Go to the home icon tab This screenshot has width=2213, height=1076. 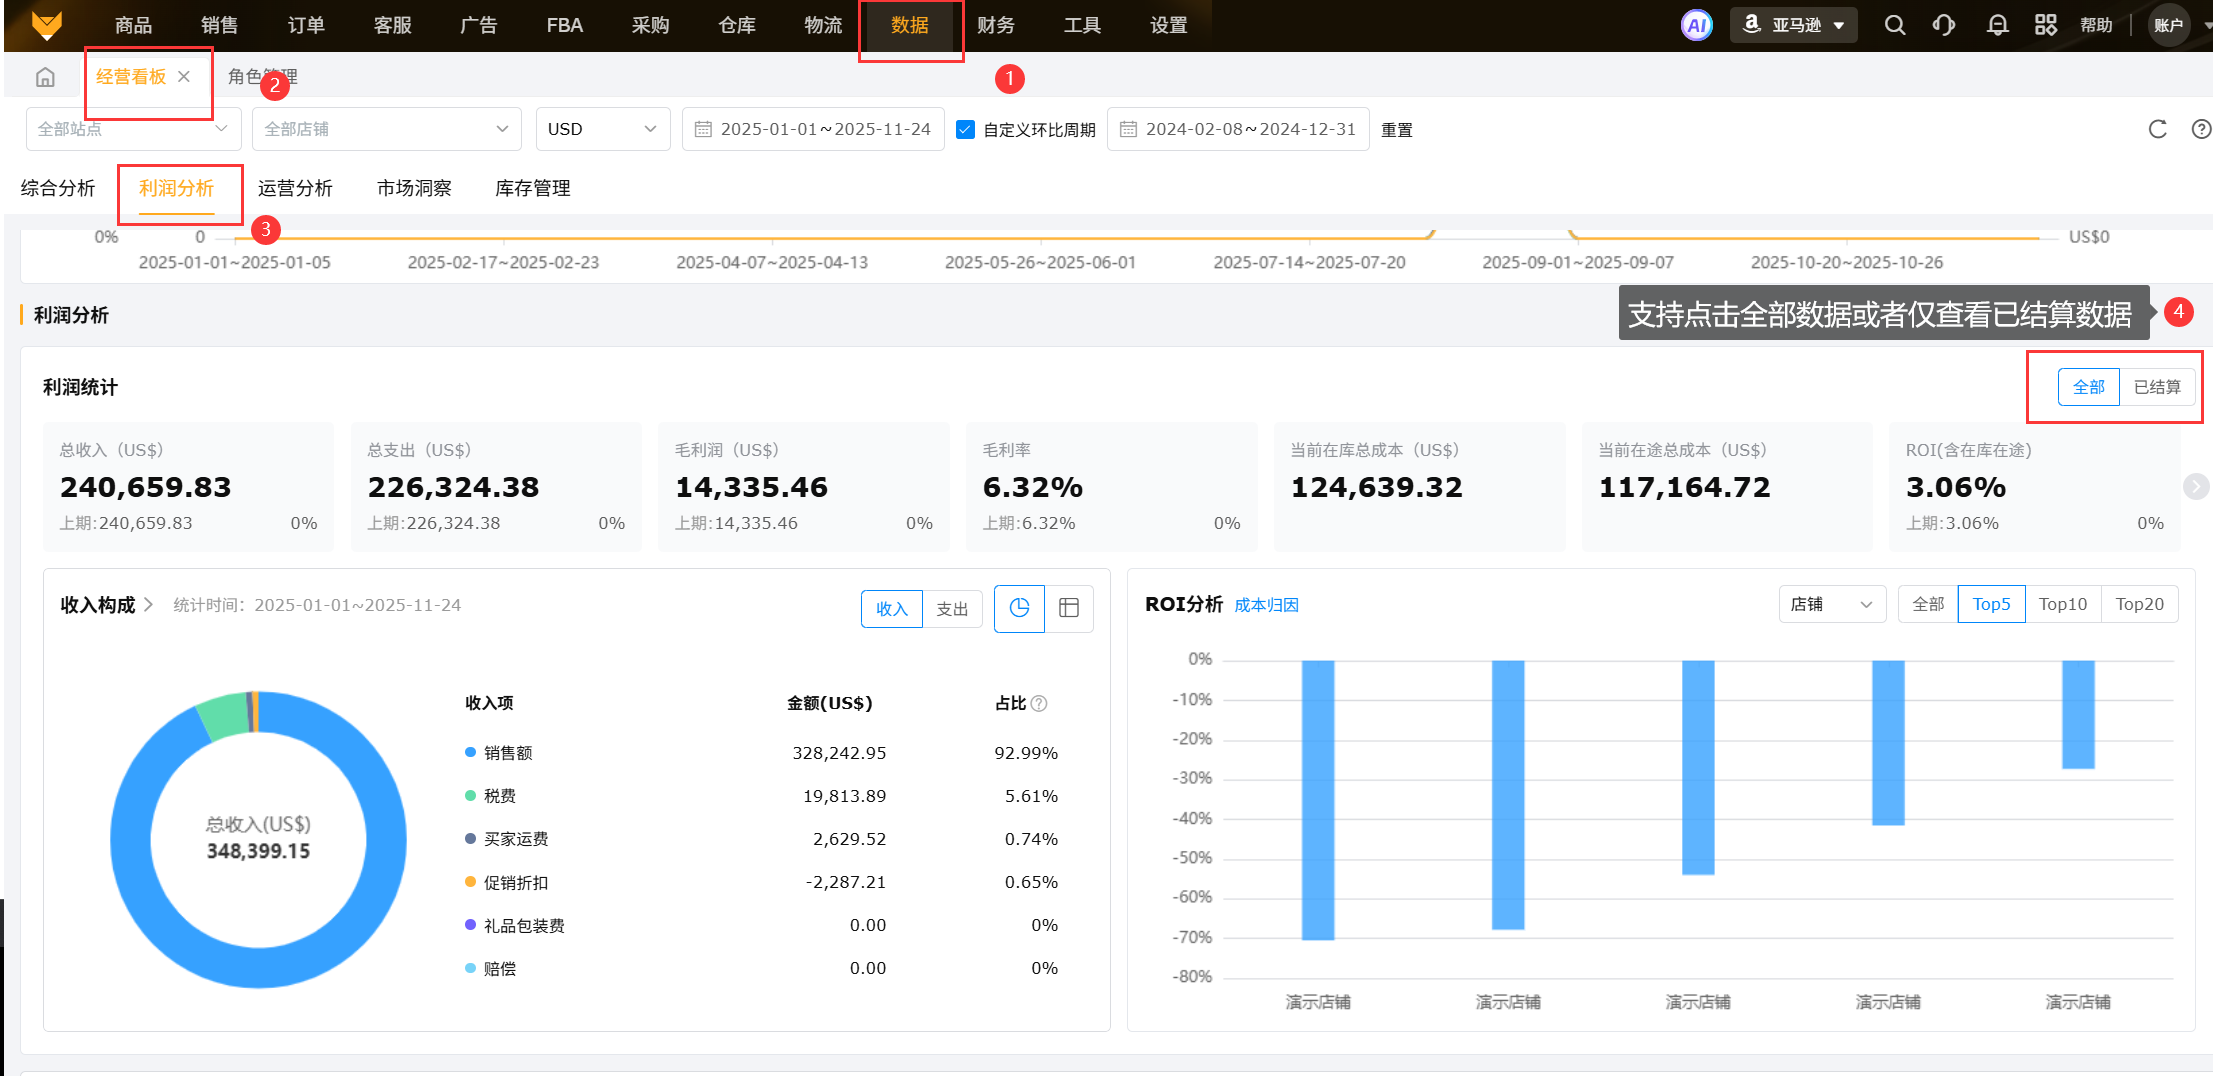tap(45, 77)
